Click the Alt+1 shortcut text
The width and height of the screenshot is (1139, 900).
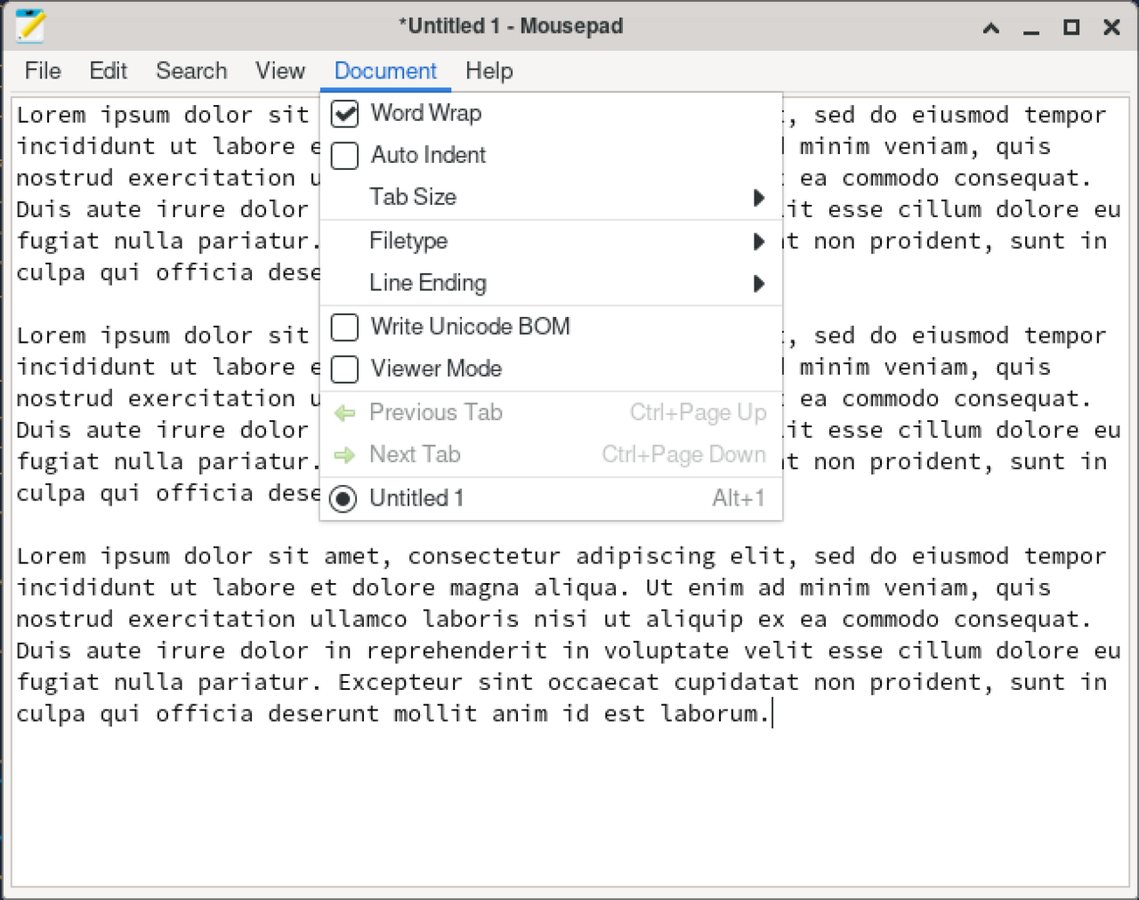pos(739,498)
